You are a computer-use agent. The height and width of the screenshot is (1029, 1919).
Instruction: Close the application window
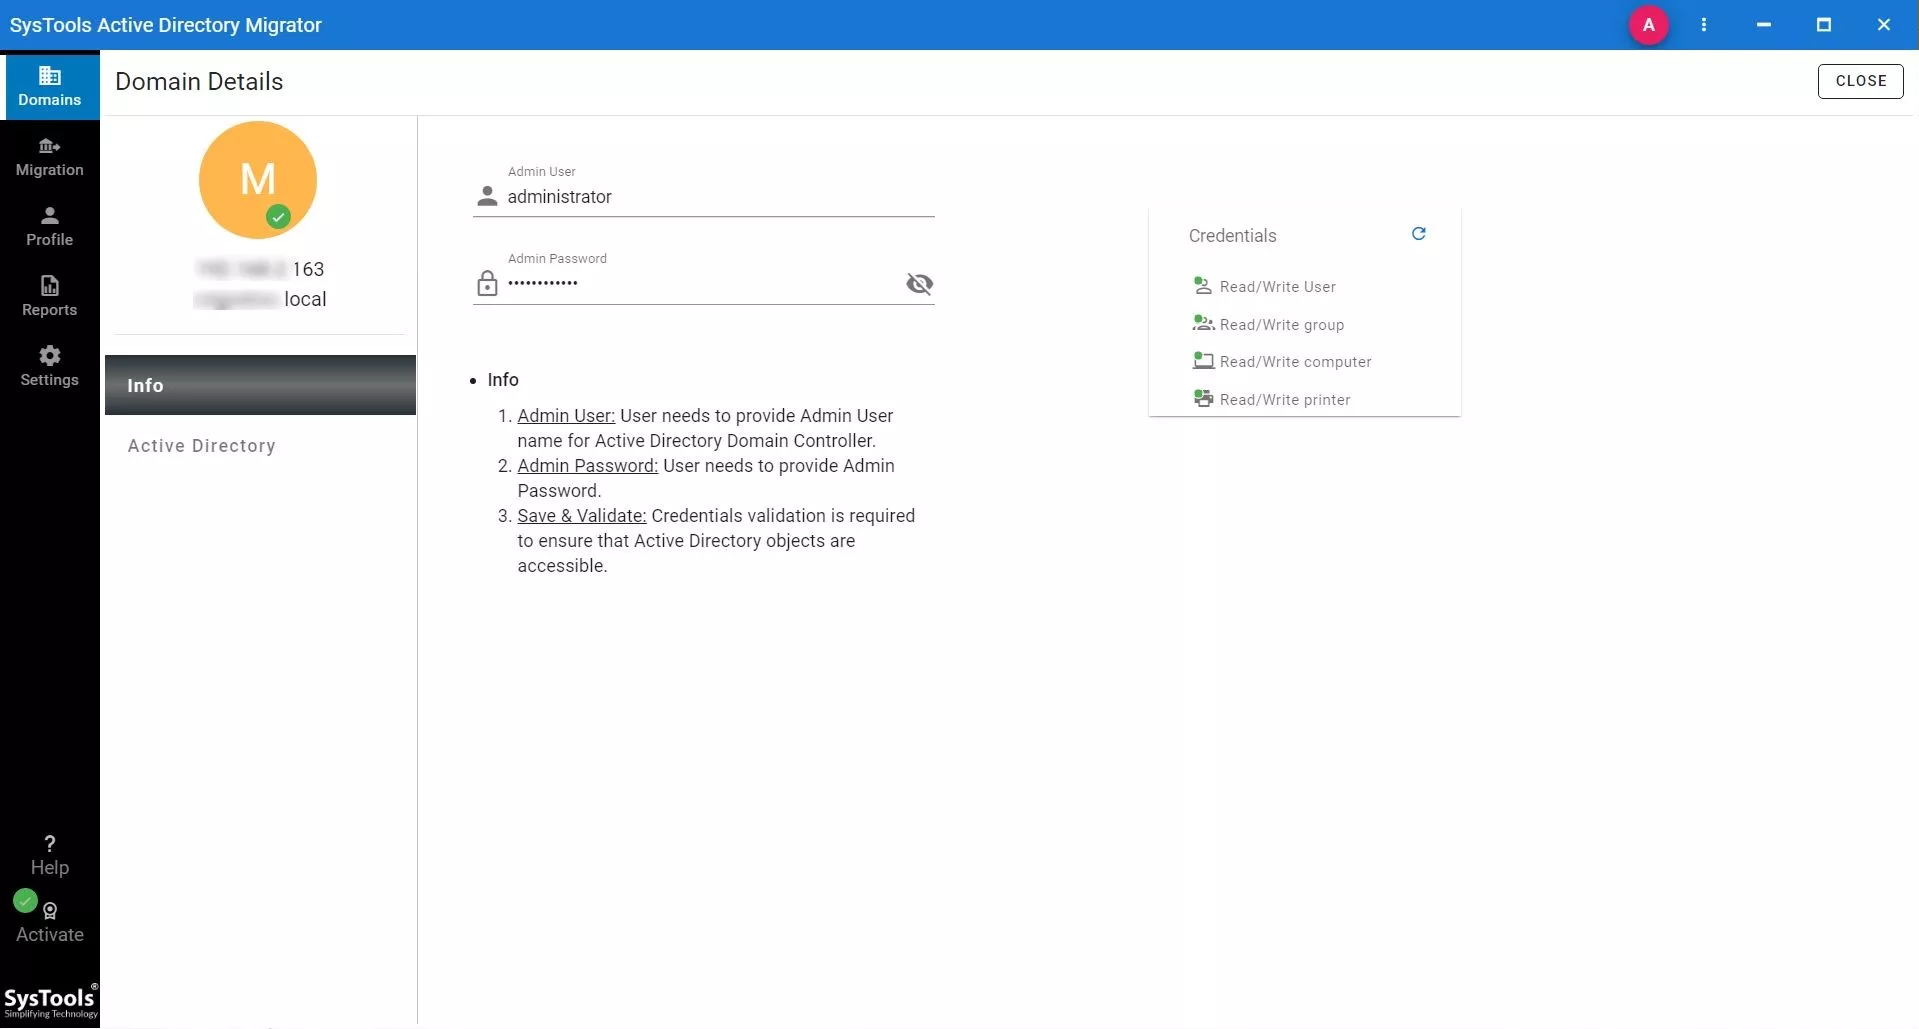point(1884,25)
